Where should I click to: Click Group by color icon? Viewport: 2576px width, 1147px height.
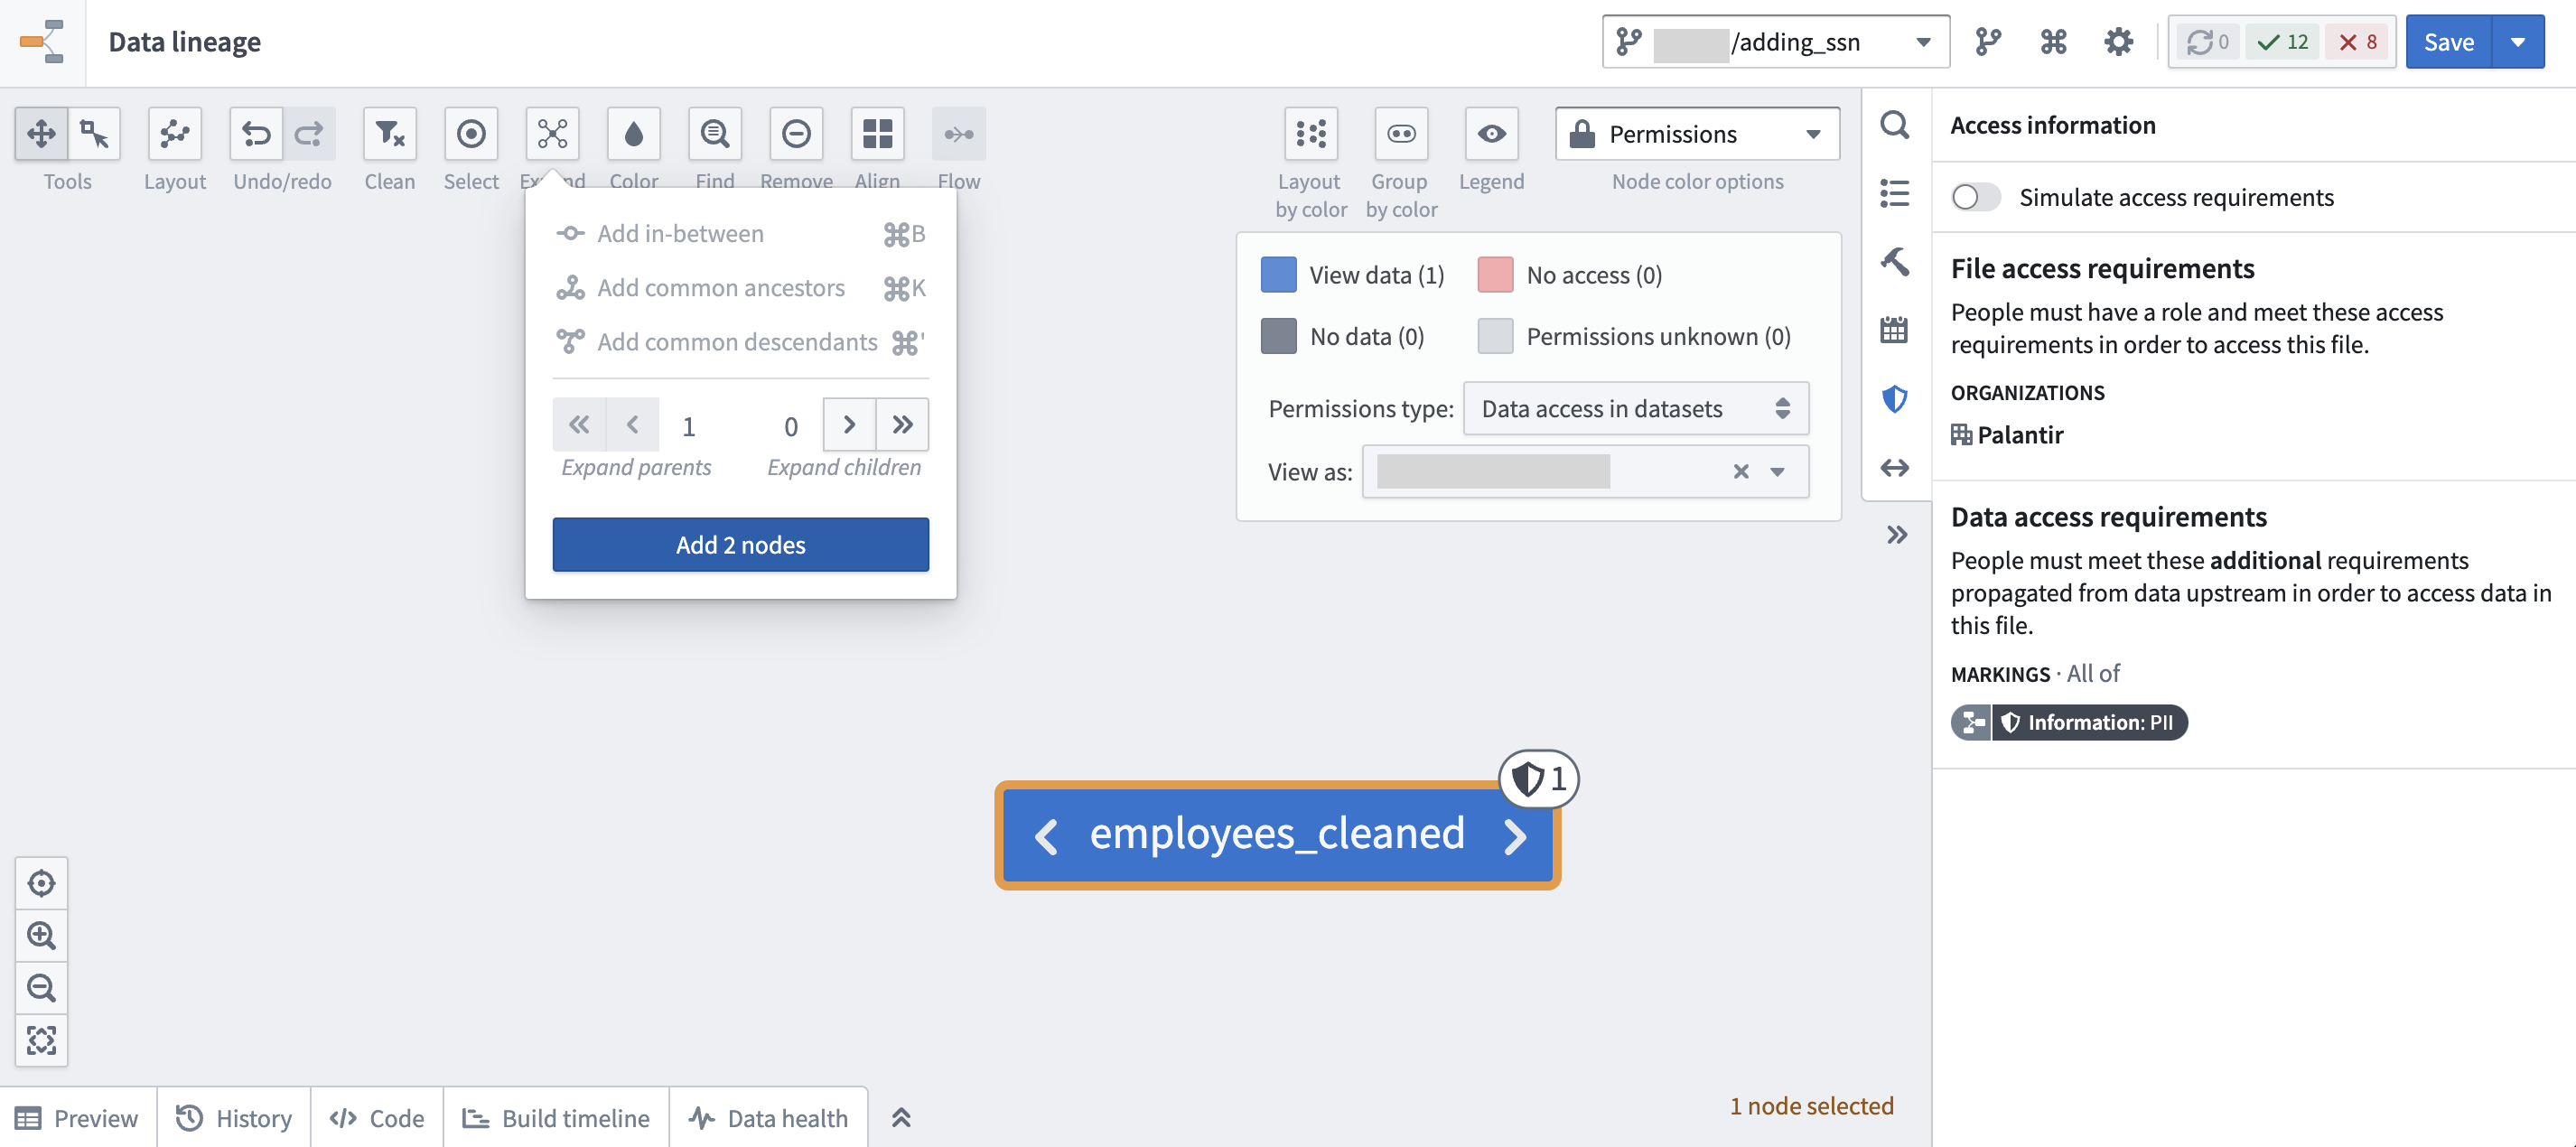coord(1401,133)
